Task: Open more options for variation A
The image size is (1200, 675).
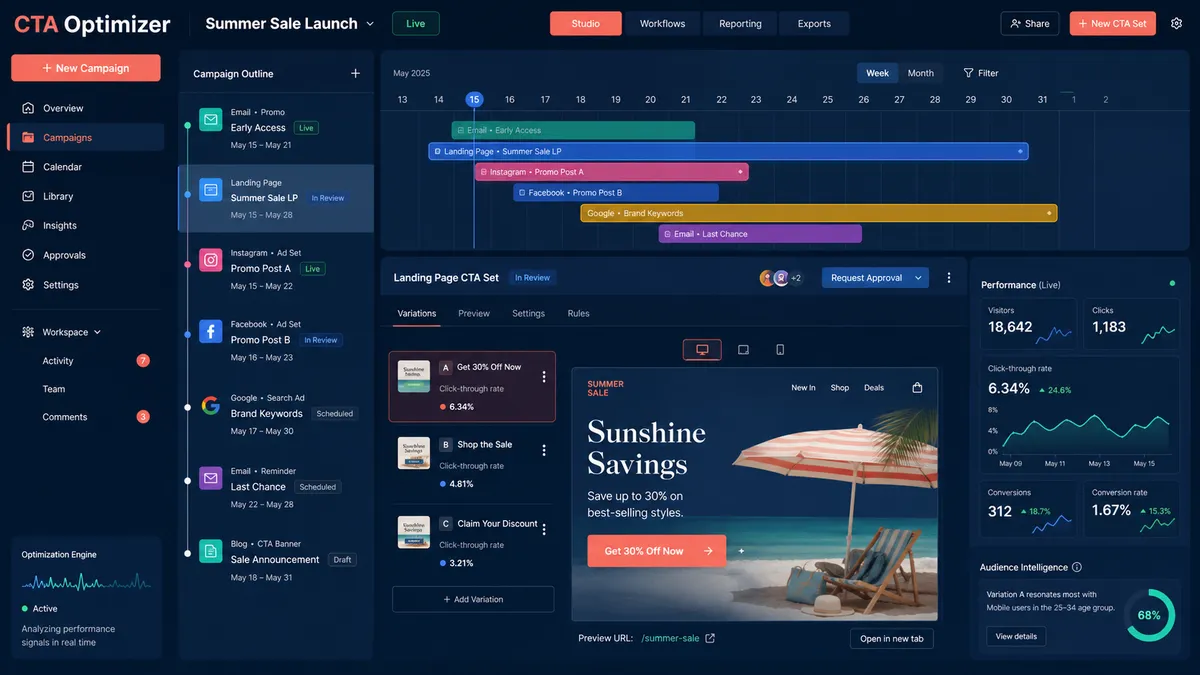Action: [544, 377]
